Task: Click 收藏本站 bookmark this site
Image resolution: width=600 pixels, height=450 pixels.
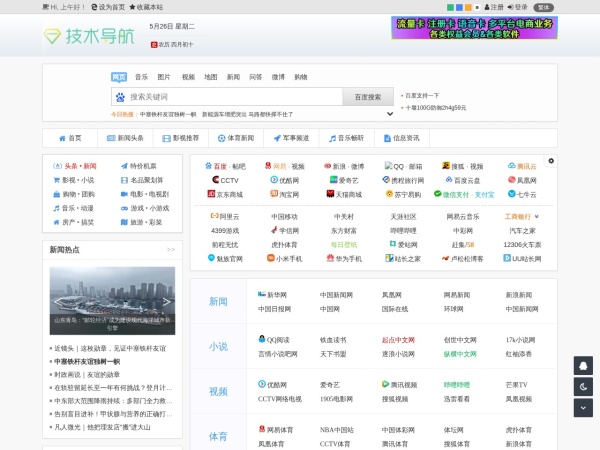Action: 146,7
